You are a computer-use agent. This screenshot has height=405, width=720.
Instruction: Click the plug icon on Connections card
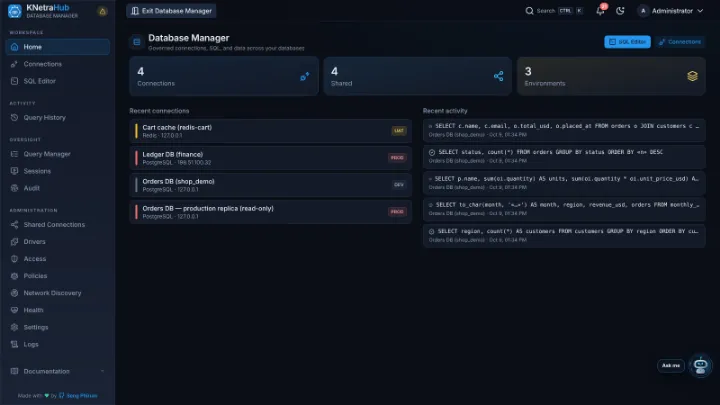(x=304, y=76)
